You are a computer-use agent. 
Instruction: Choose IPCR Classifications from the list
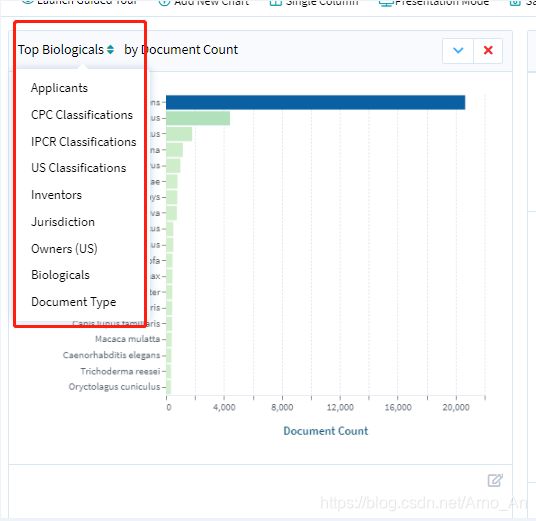click(83, 142)
